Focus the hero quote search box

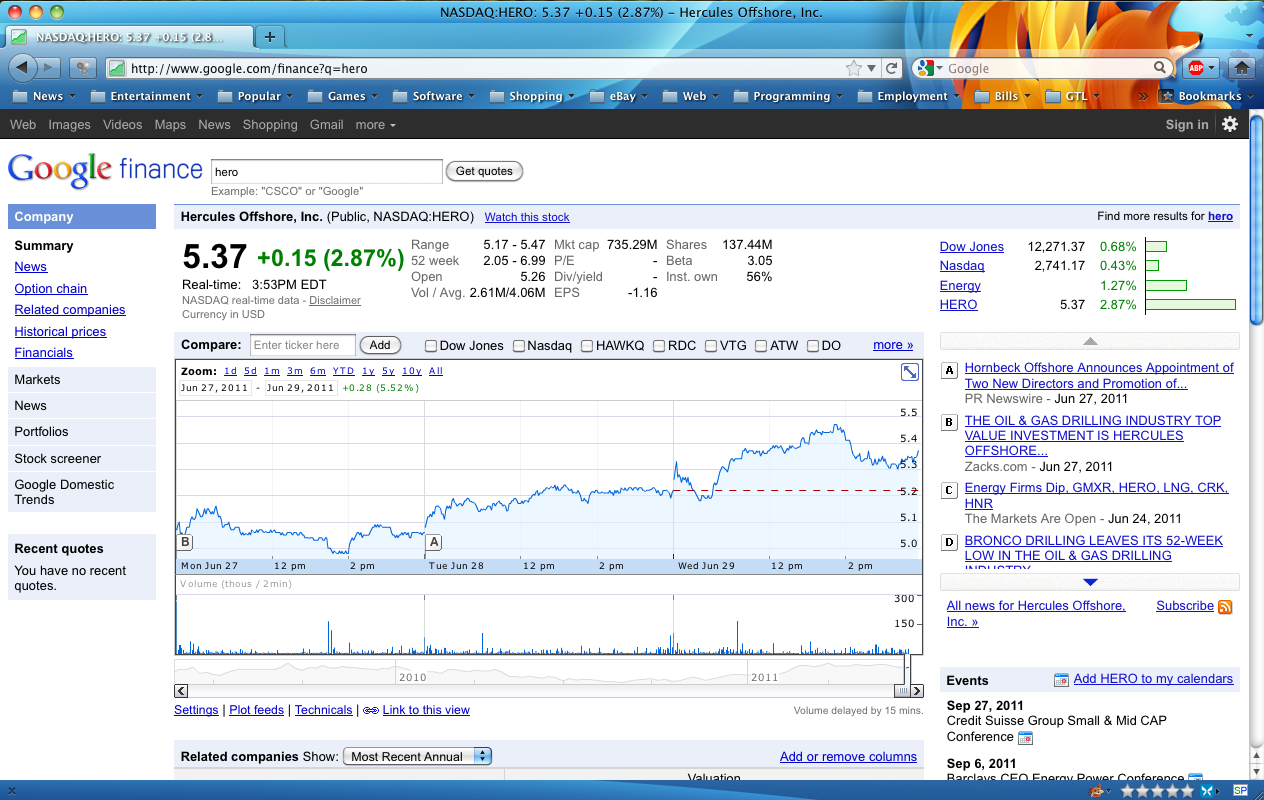[326, 171]
